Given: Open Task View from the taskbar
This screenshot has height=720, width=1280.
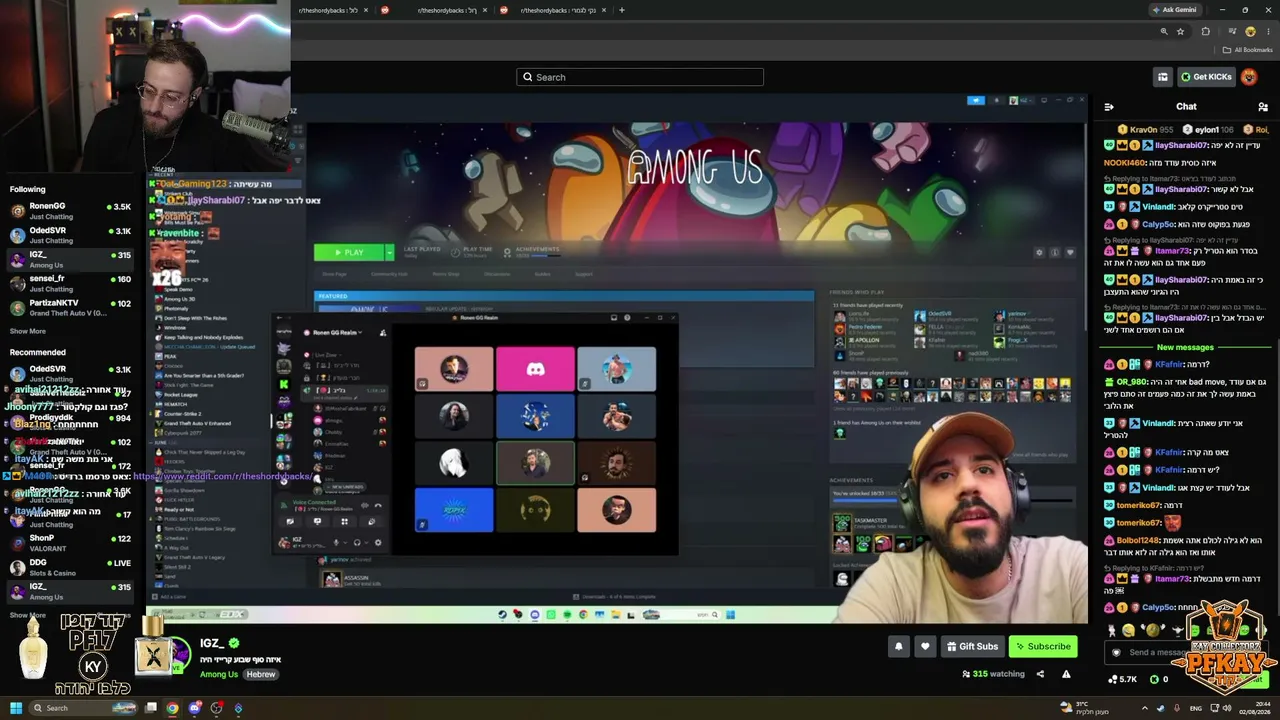Looking at the screenshot, I should 151,708.
